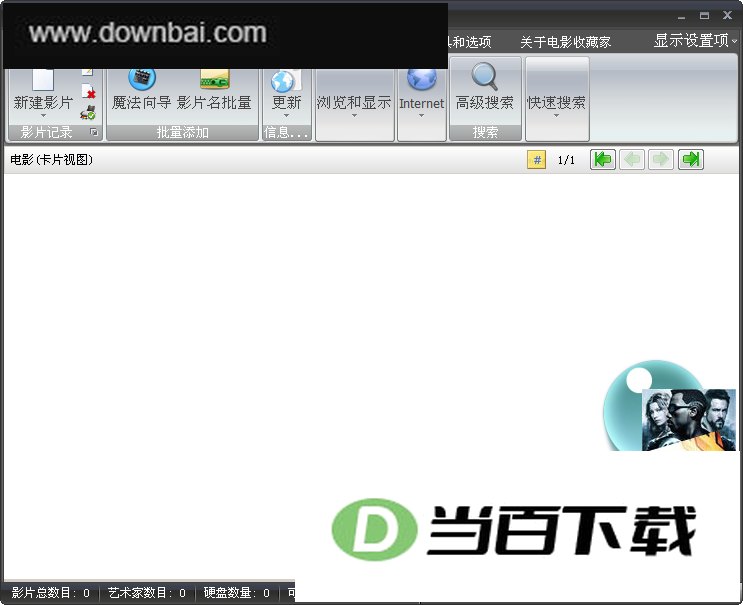The height and width of the screenshot is (605, 743).
Task: Click the yellow # page number button
Action: point(536,160)
